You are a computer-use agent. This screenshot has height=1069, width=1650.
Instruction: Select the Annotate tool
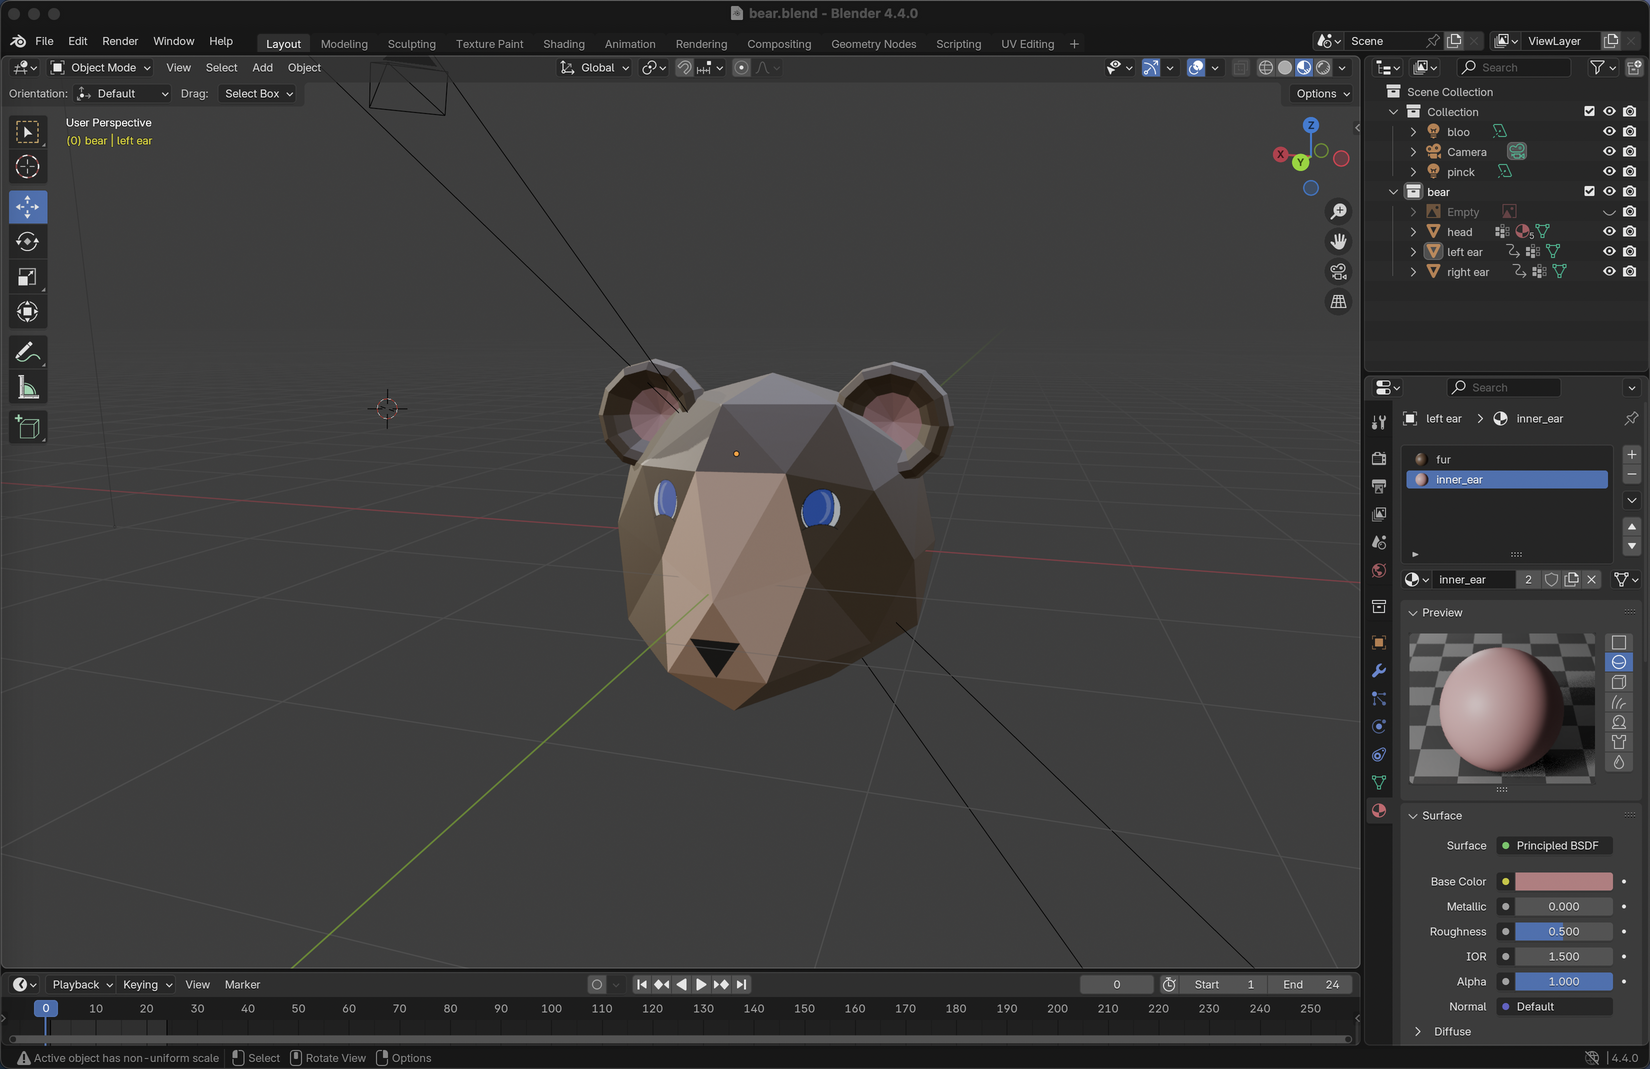[28, 352]
